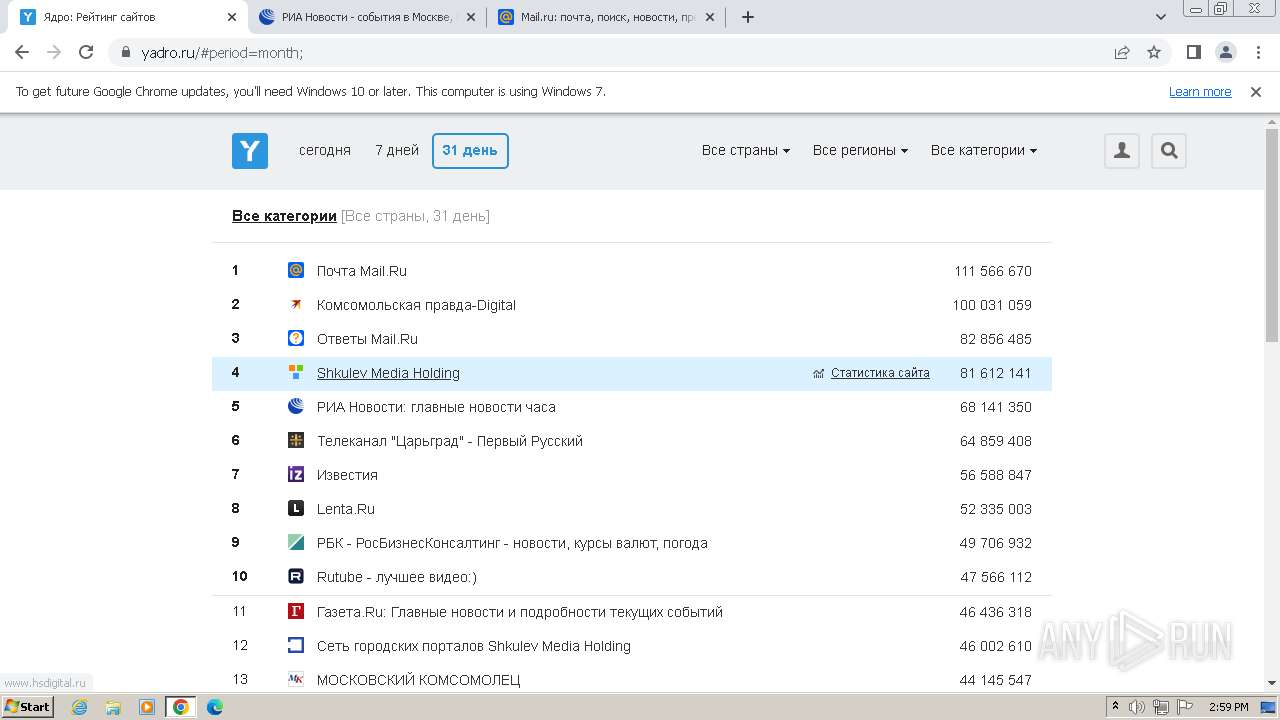
Task: Click the Известия favicon
Action: (296, 474)
